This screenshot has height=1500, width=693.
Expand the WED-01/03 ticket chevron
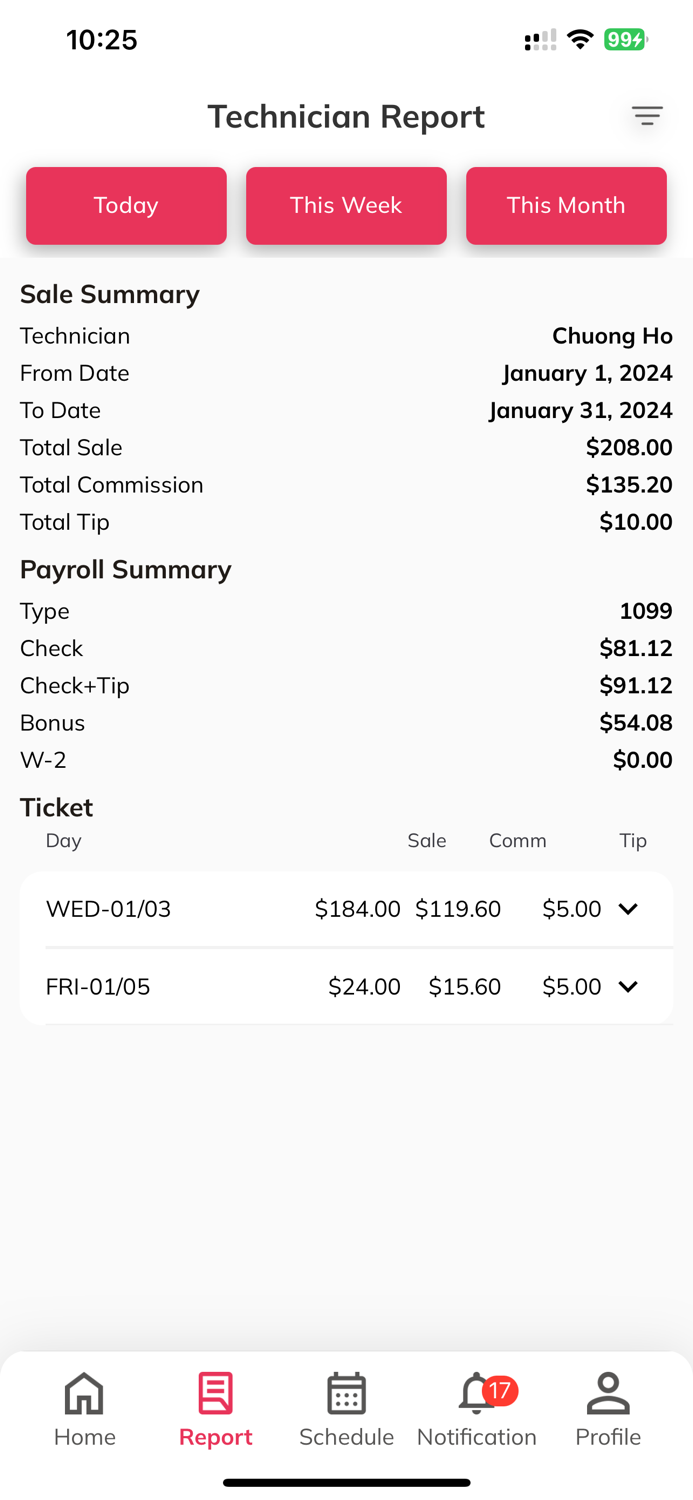pyautogui.click(x=628, y=909)
